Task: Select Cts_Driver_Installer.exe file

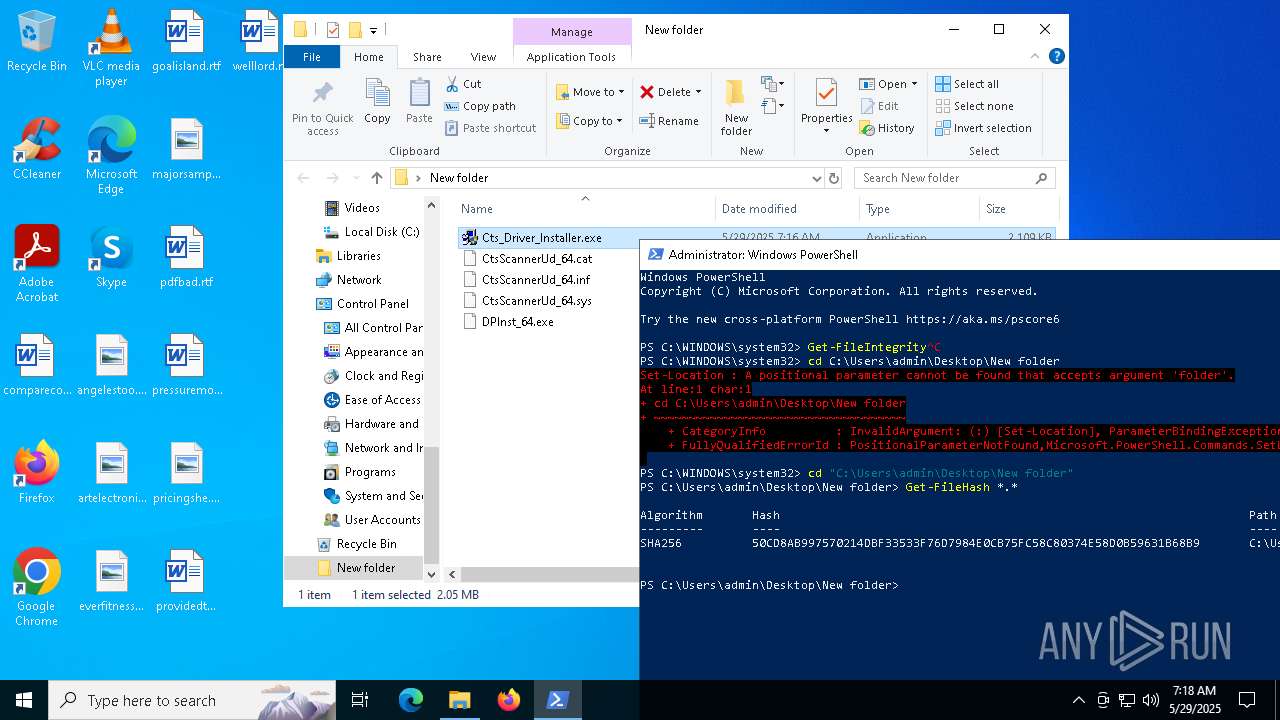Action: 541,238
